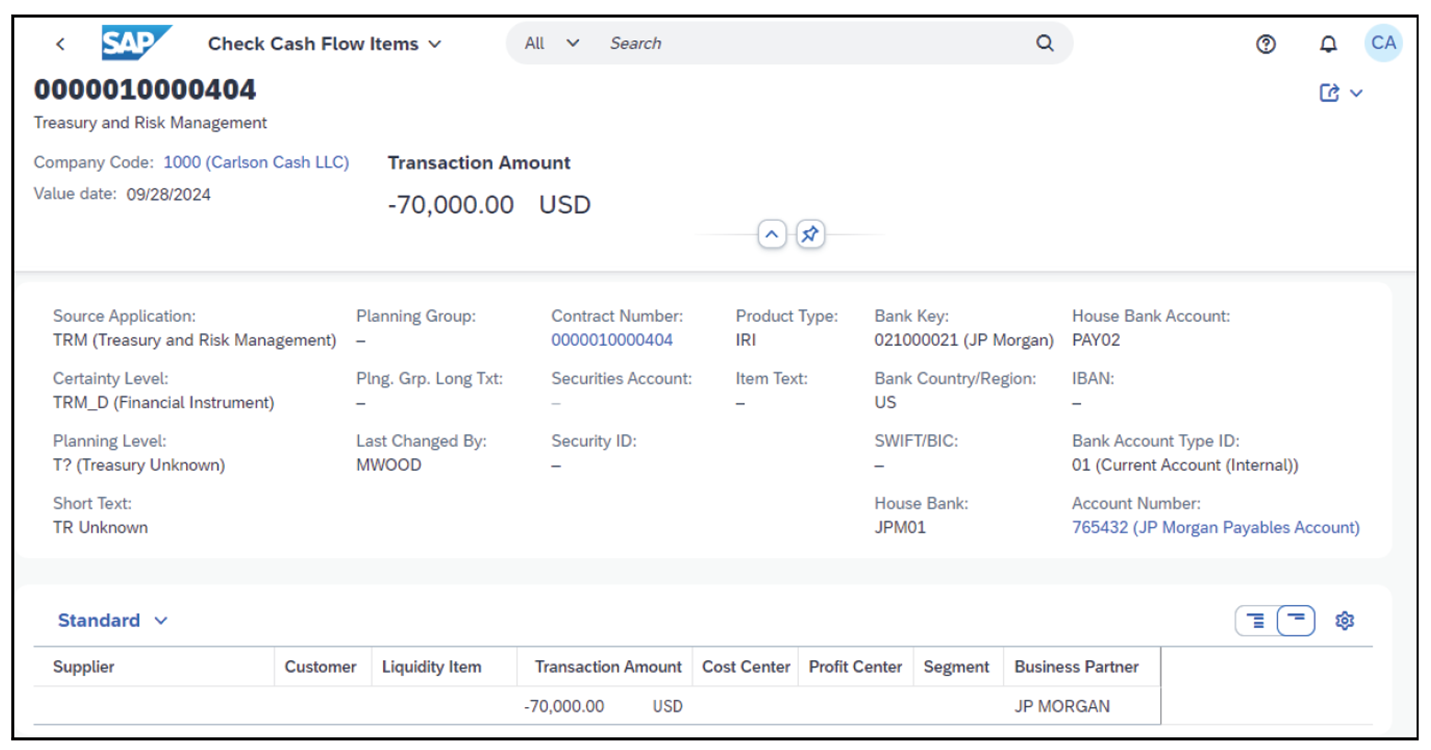
Task: Pin the header section
Action: click(810, 234)
